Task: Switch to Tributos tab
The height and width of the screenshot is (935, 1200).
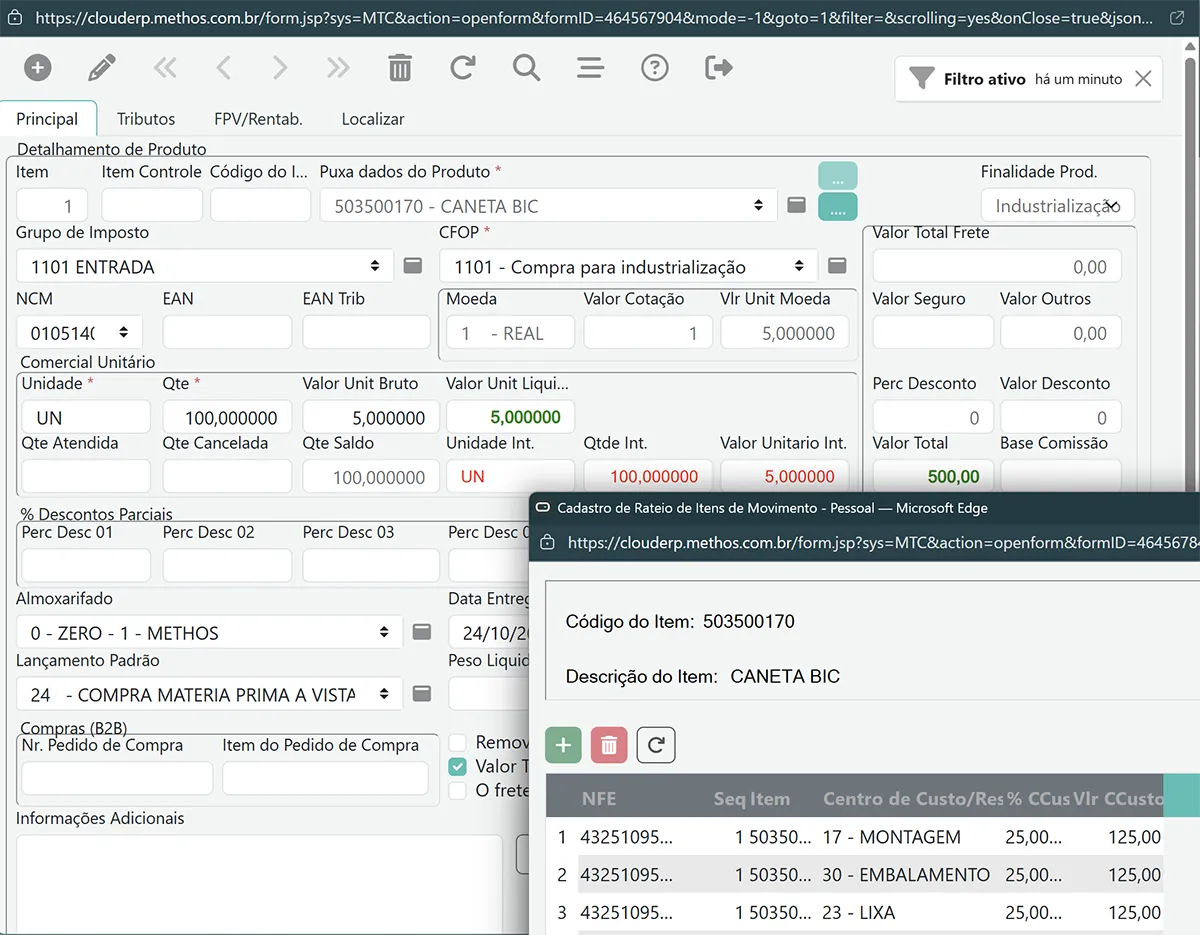Action: pyautogui.click(x=146, y=119)
